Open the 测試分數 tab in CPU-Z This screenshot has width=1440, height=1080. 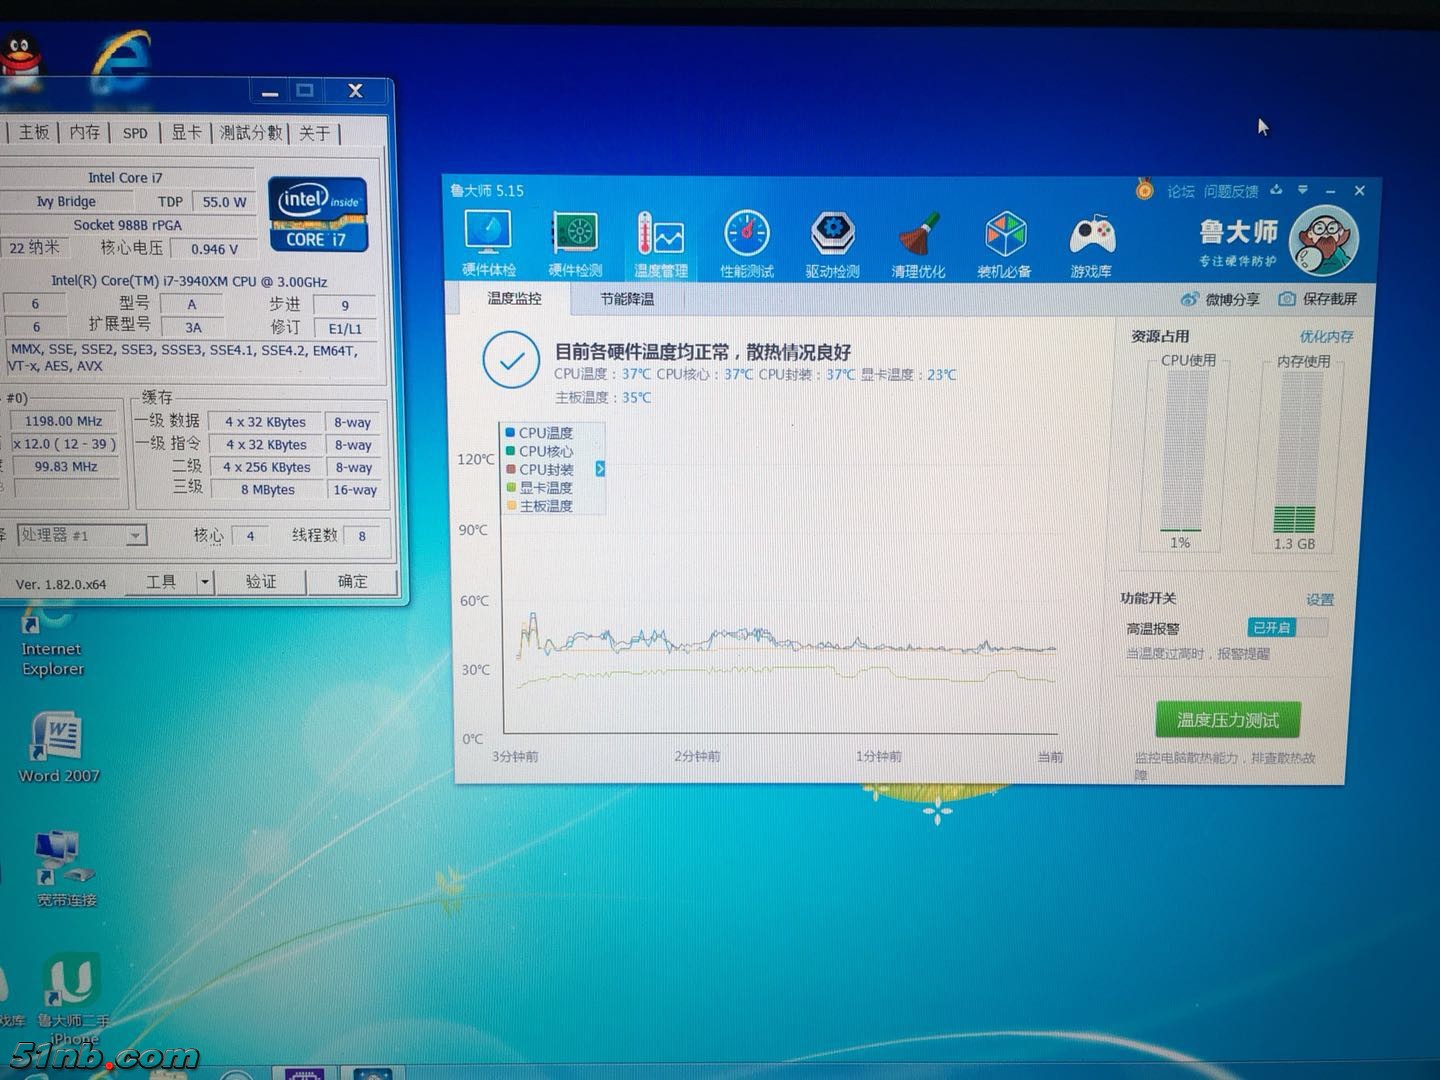[x=251, y=132]
